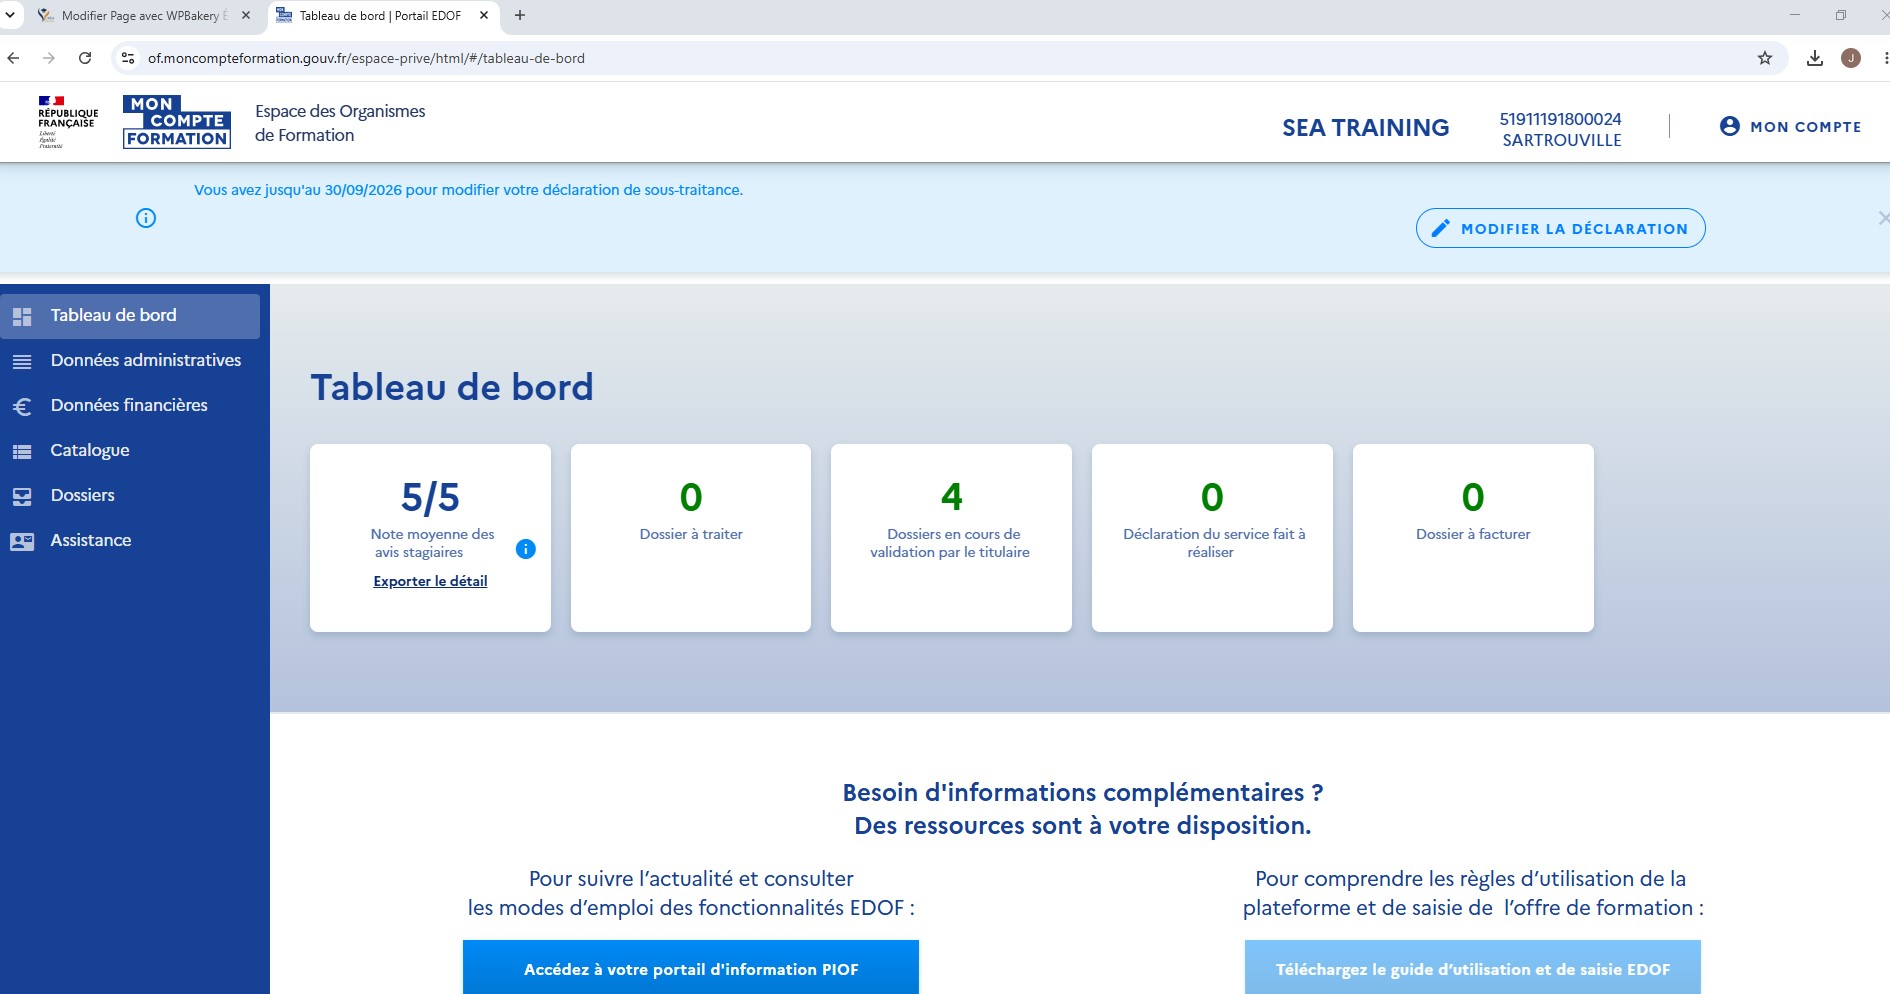Screen dimensions: 1890x994
Task: Click Espace des Organismes de Formation text
Action: (x=340, y=123)
